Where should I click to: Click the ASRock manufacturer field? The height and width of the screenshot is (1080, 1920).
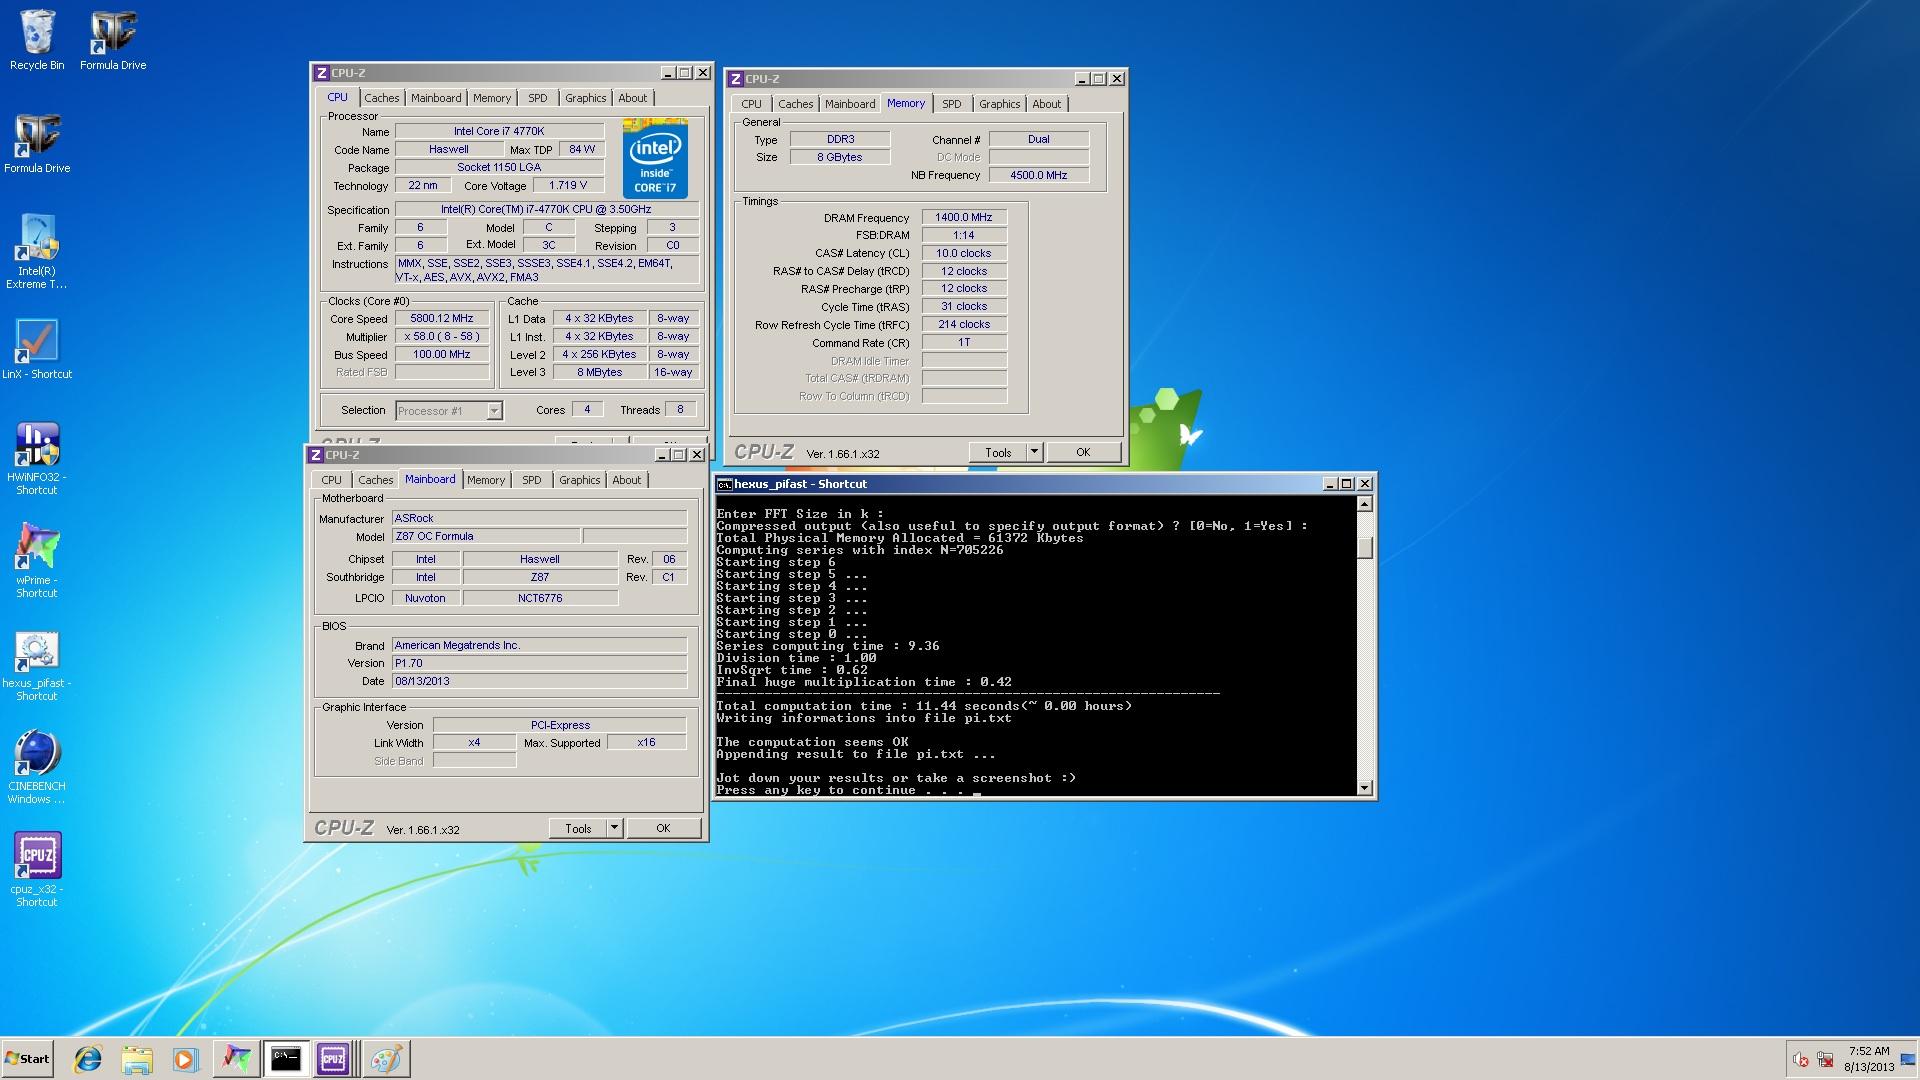(540, 518)
